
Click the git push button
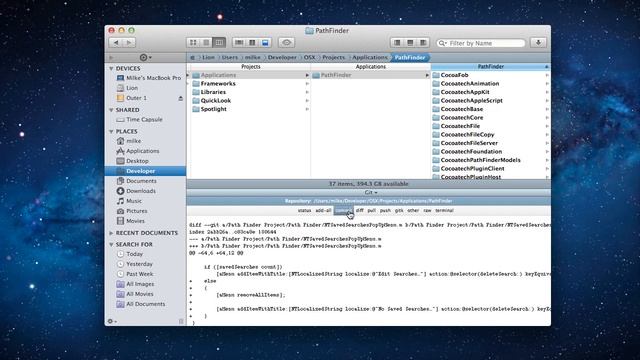coord(385,211)
